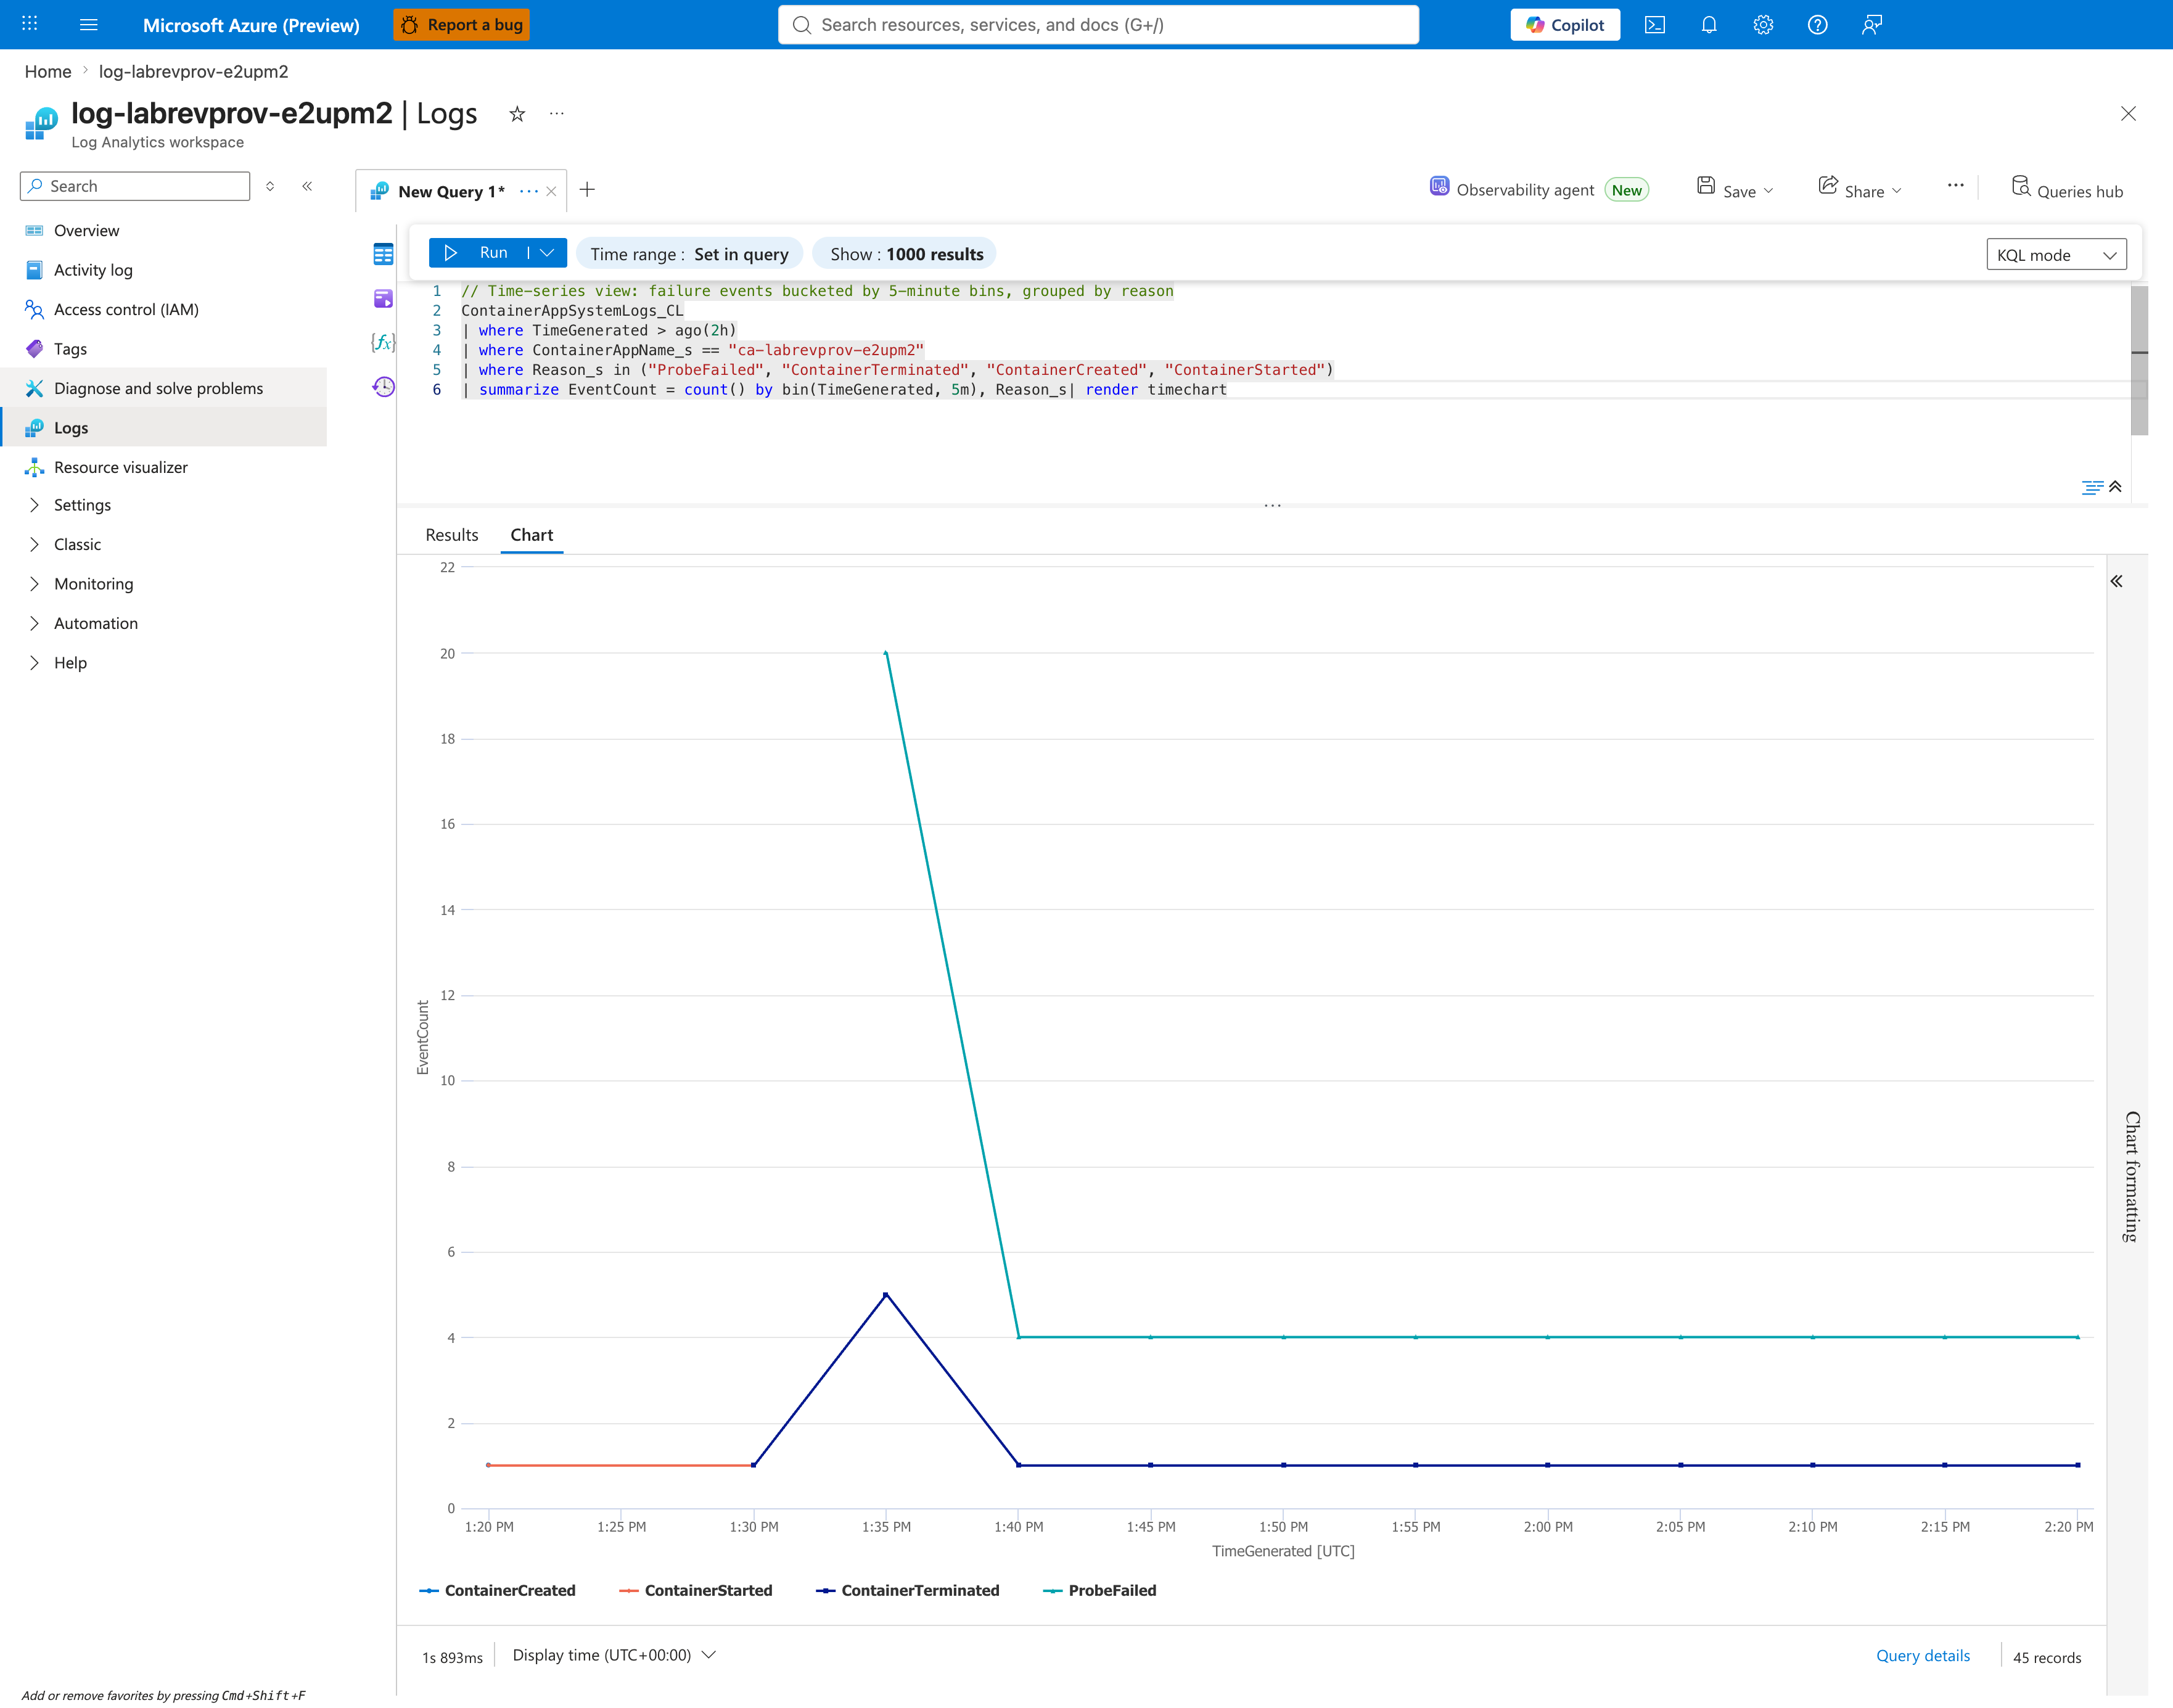Open Copilot from the top bar

coord(1565,25)
